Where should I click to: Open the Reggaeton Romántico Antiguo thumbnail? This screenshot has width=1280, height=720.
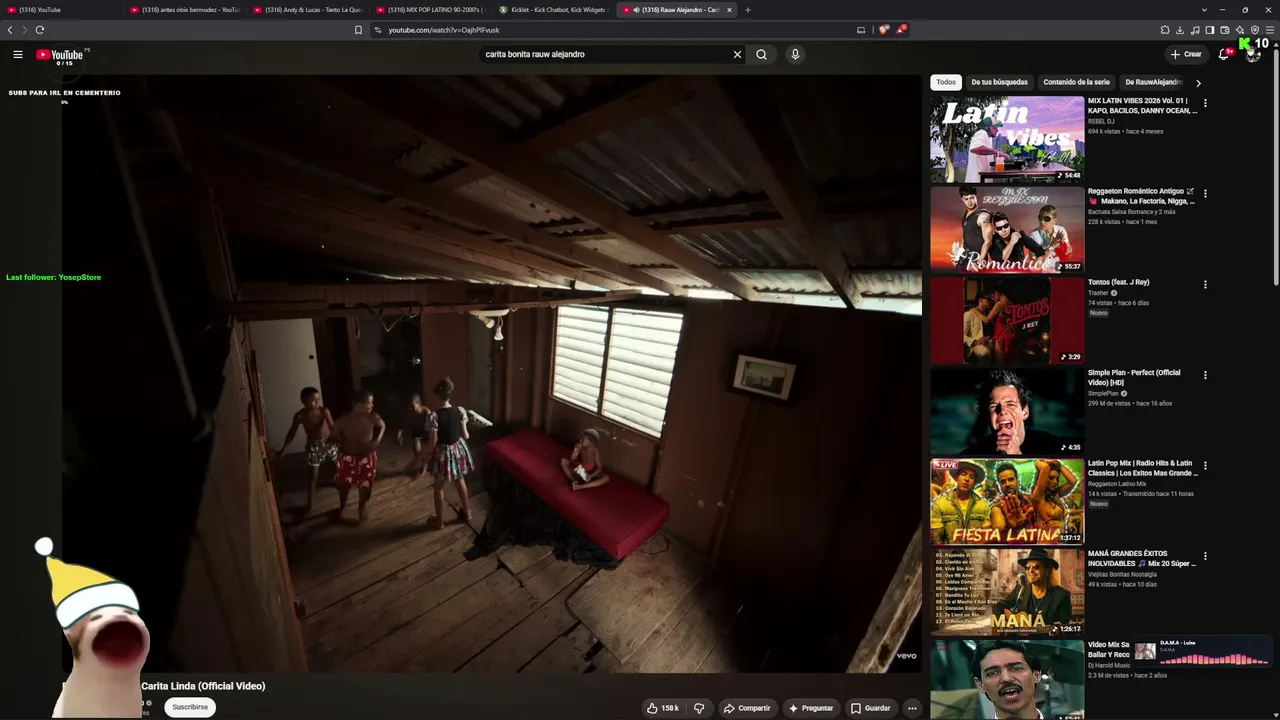[x=1007, y=229]
